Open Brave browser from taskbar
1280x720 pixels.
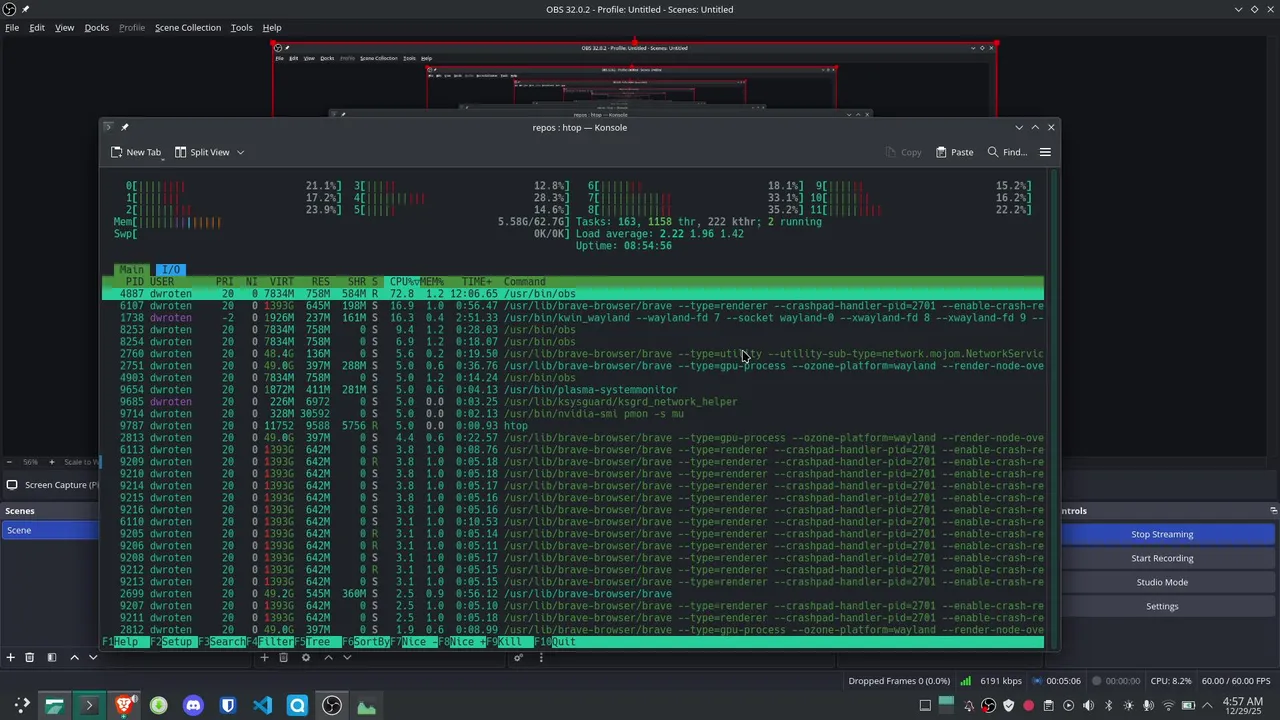pos(124,706)
